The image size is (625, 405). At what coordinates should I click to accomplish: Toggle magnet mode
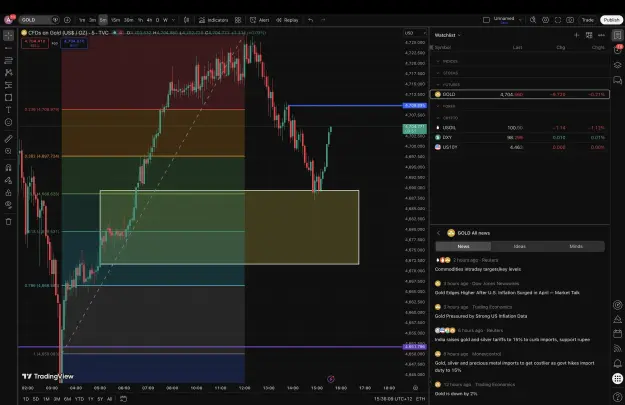point(8,167)
